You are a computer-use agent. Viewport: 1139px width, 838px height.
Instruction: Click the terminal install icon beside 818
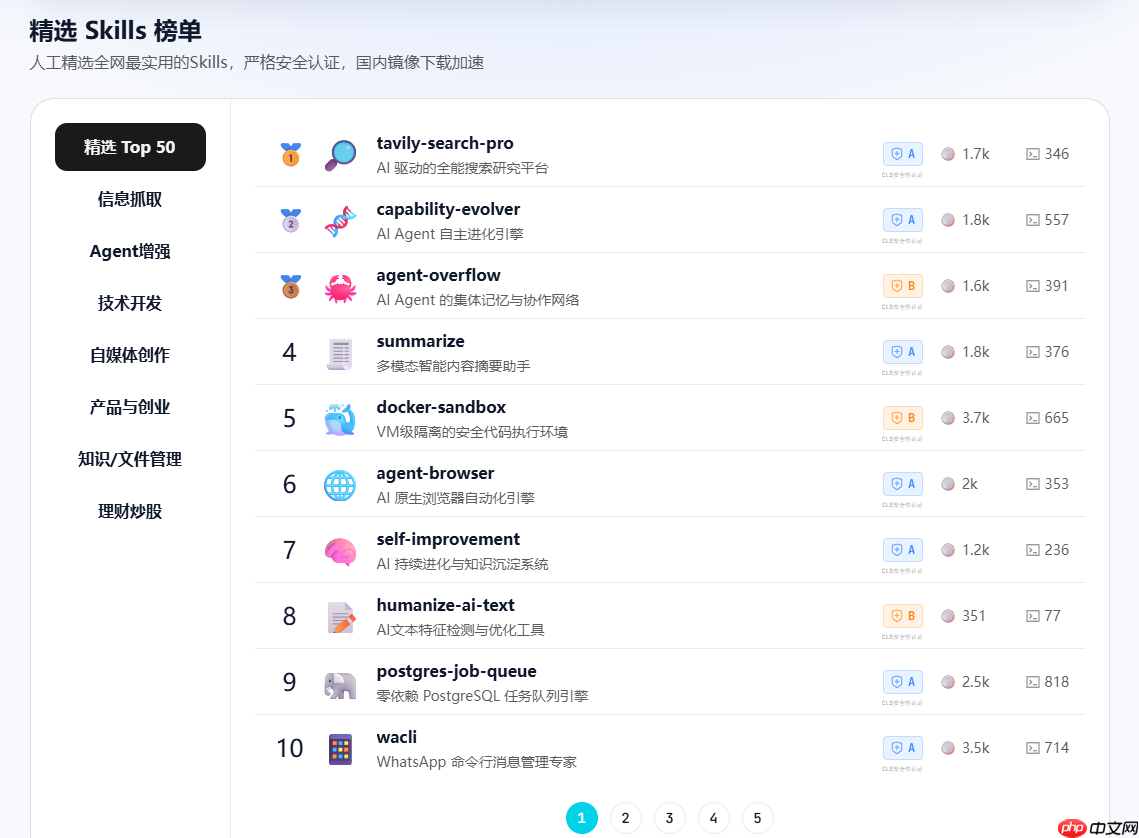1032,683
